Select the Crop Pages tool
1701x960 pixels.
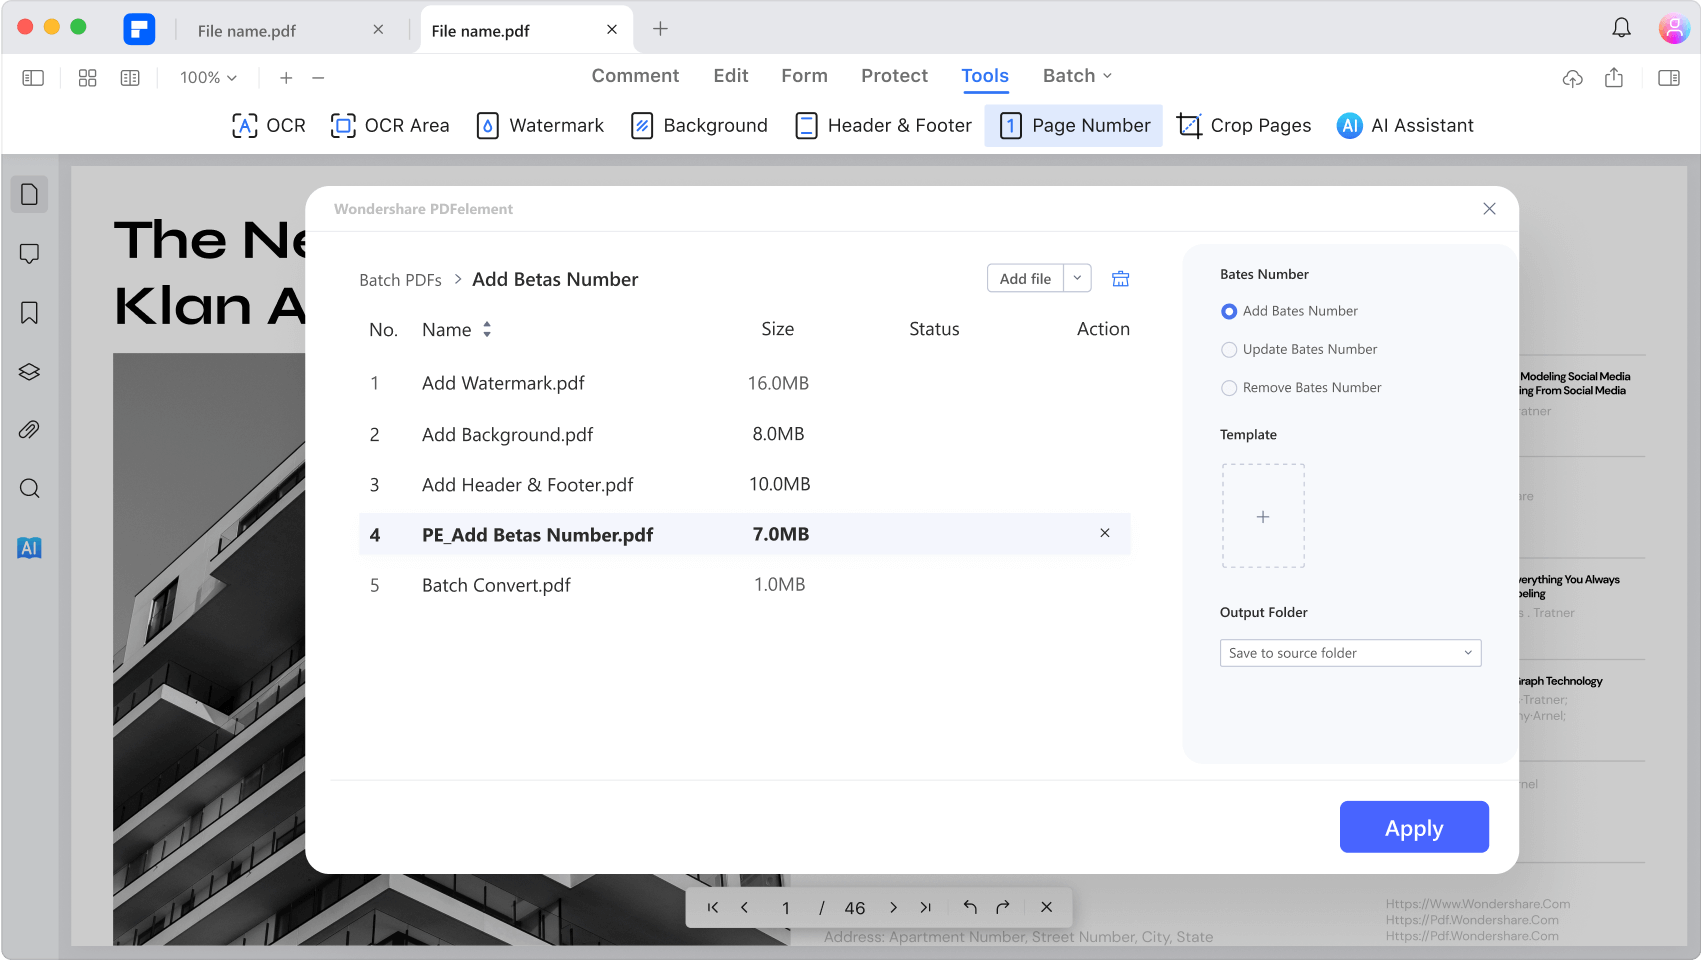click(x=1244, y=126)
